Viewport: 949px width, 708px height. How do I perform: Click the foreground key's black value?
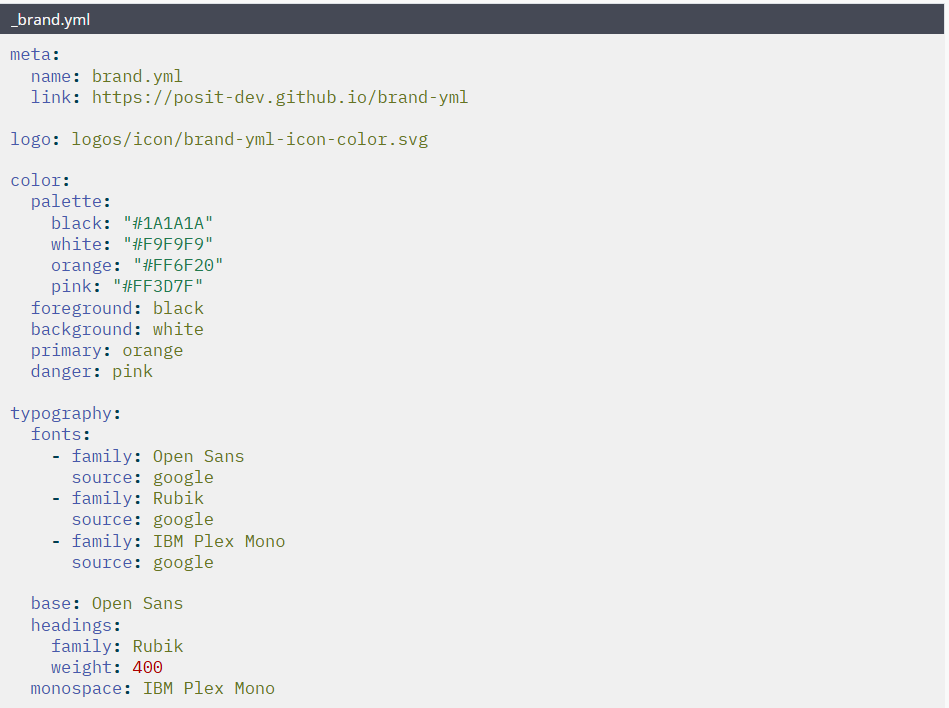pyautogui.click(x=178, y=308)
